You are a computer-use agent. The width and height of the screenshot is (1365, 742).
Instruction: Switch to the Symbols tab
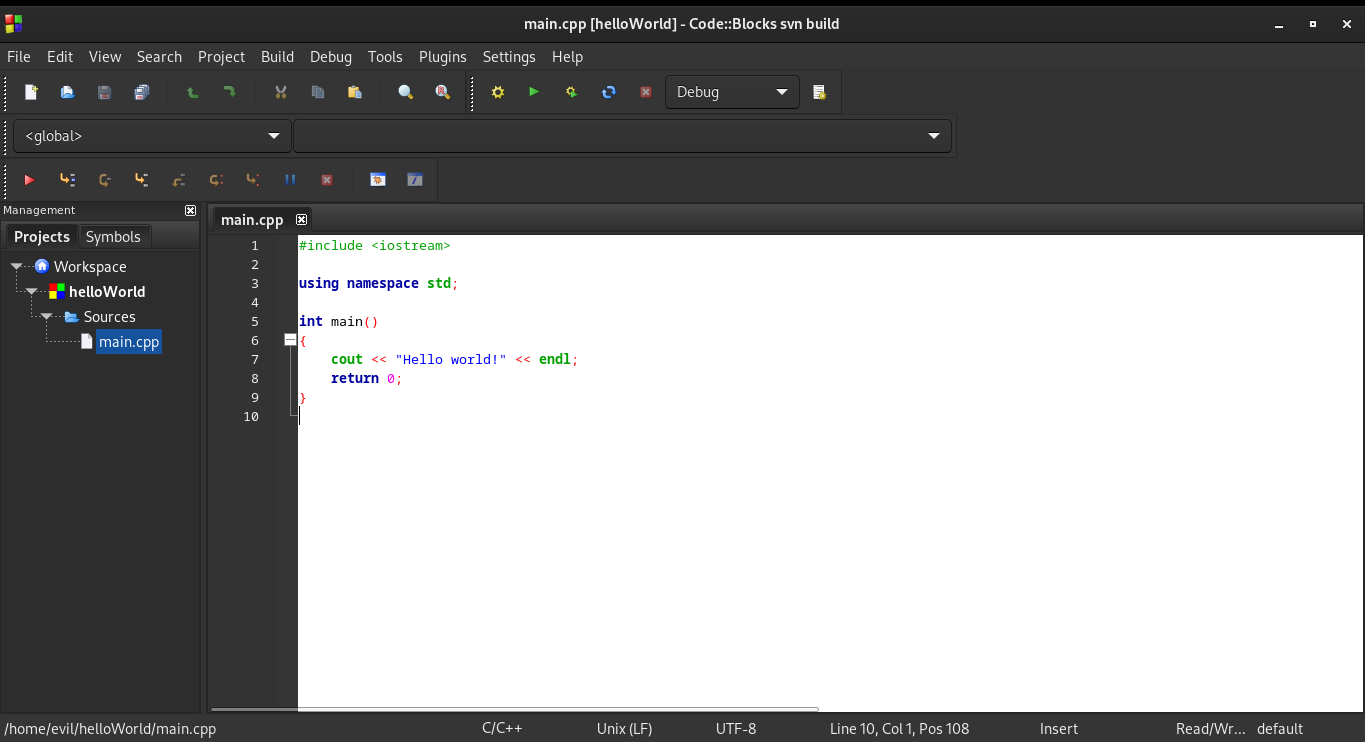tap(113, 237)
